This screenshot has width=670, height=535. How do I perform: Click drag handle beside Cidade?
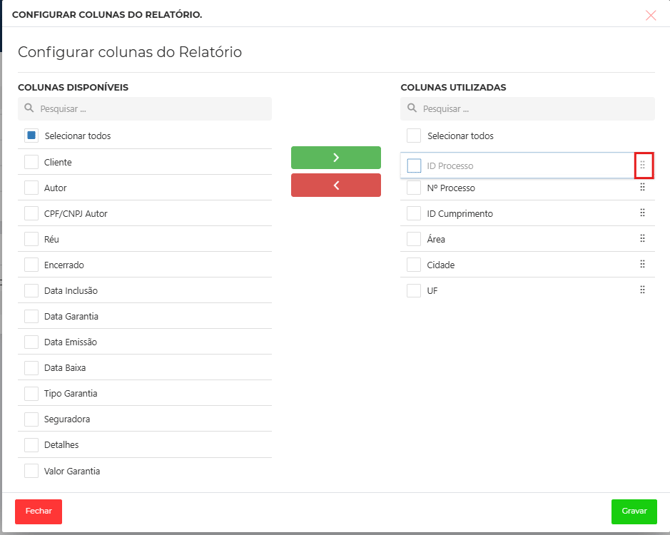coord(642,265)
